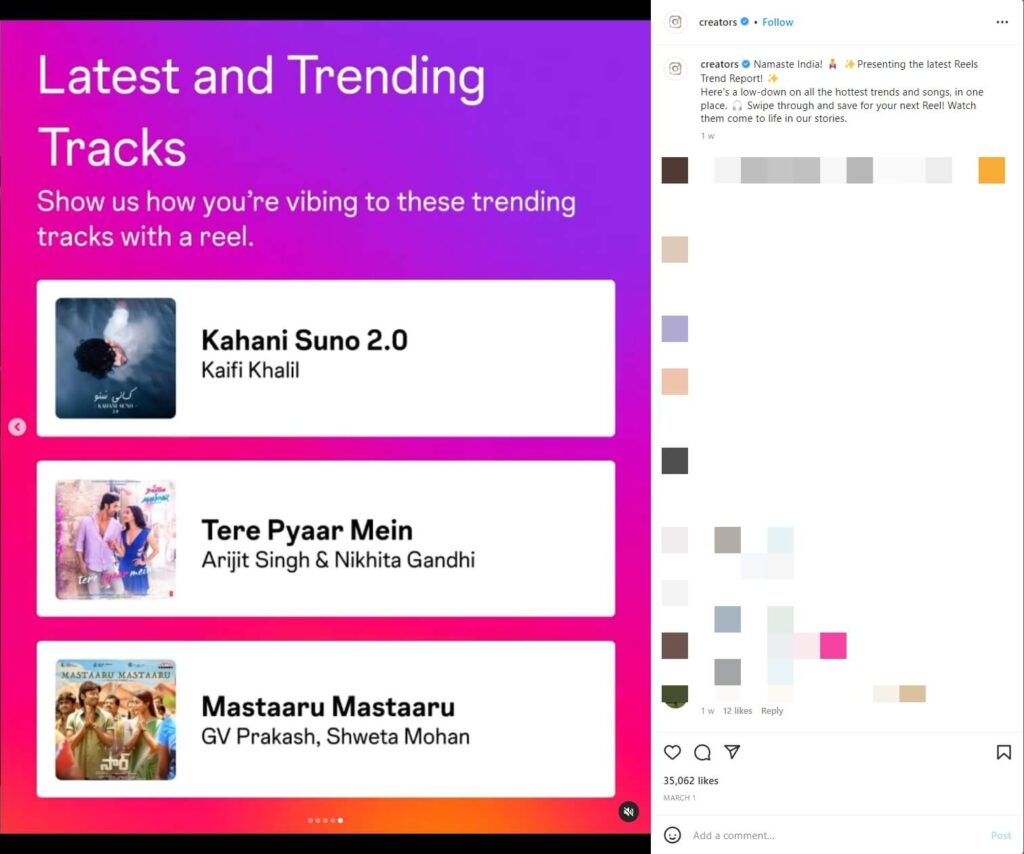
Task: Click the Post comment button
Action: pyautogui.click(x=1000, y=835)
